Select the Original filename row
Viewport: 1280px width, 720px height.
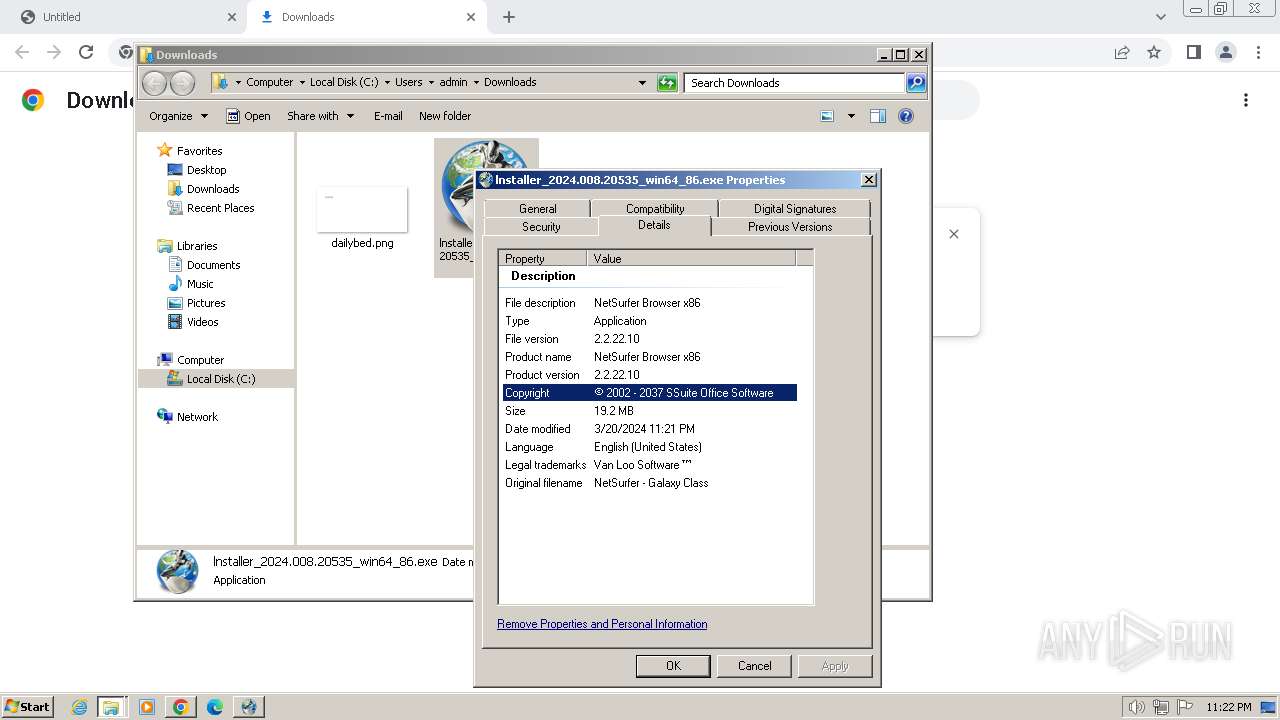[650, 483]
